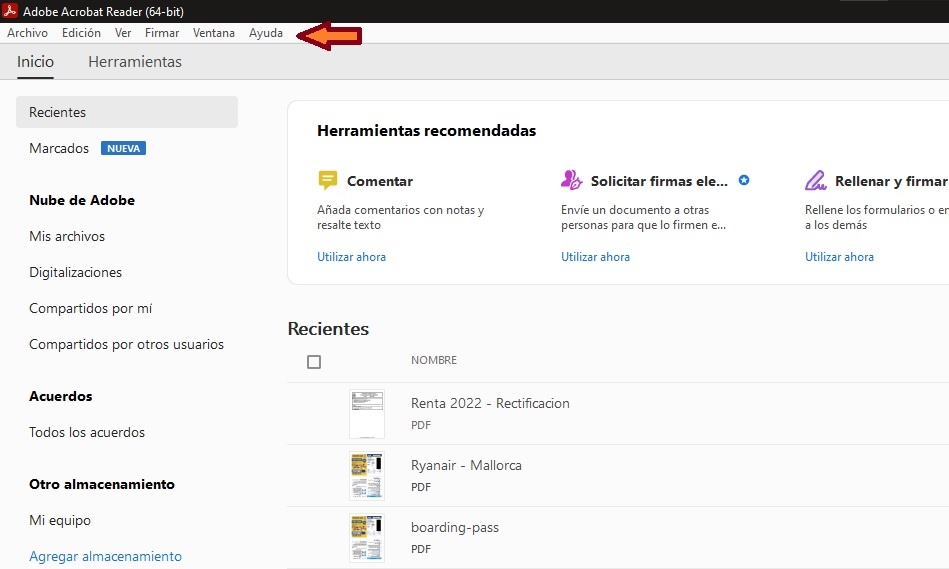Select the file name boarding-pass

click(x=455, y=527)
